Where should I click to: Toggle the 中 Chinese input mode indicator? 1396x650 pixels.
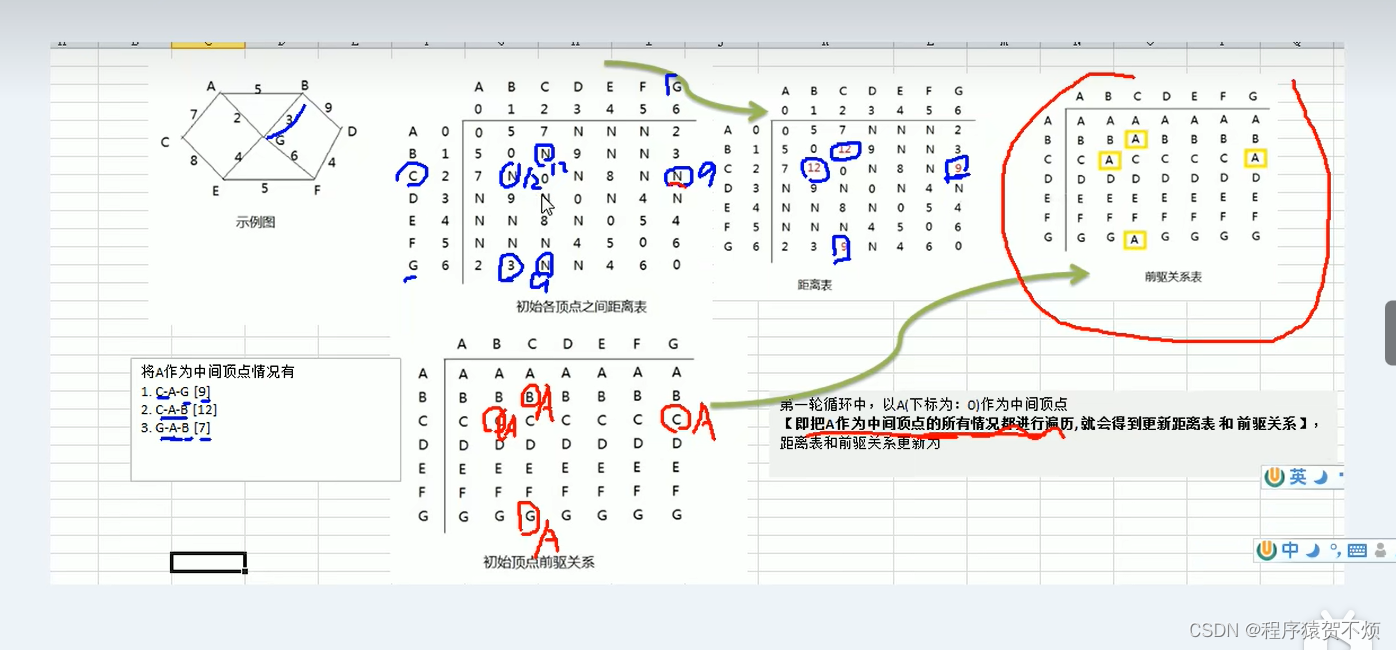click(1291, 550)
